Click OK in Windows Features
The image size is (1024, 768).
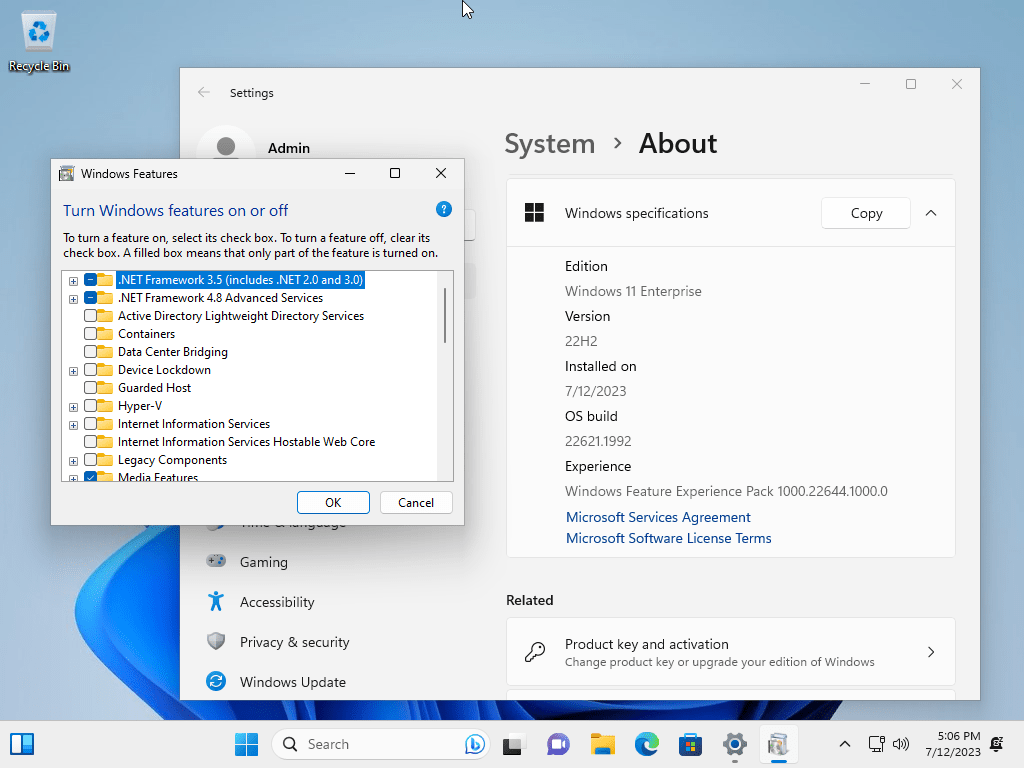coord(333,502)
